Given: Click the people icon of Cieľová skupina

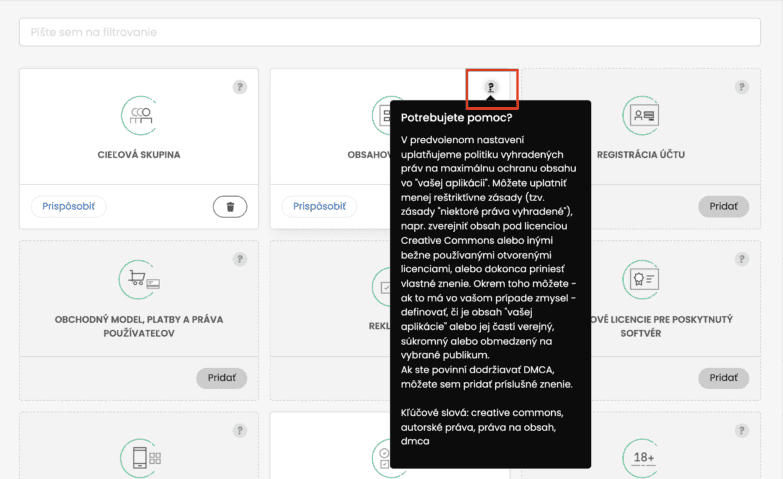Looking at the screenshot, I should tap(139, 115).
